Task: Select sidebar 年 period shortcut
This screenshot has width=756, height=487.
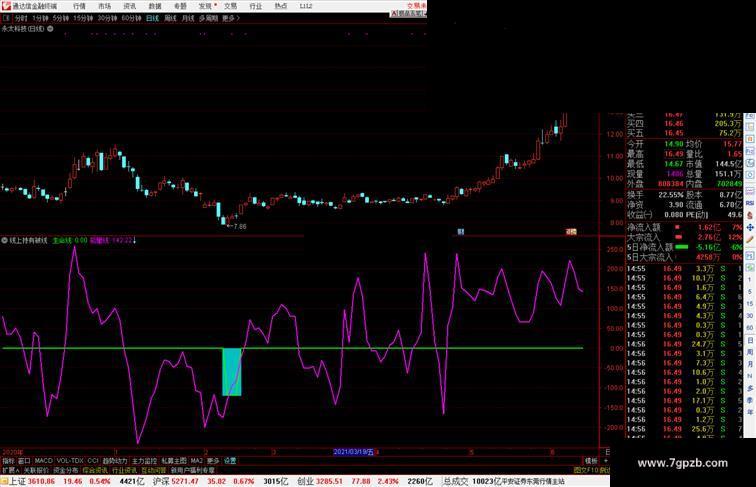Action: (750, 412)
